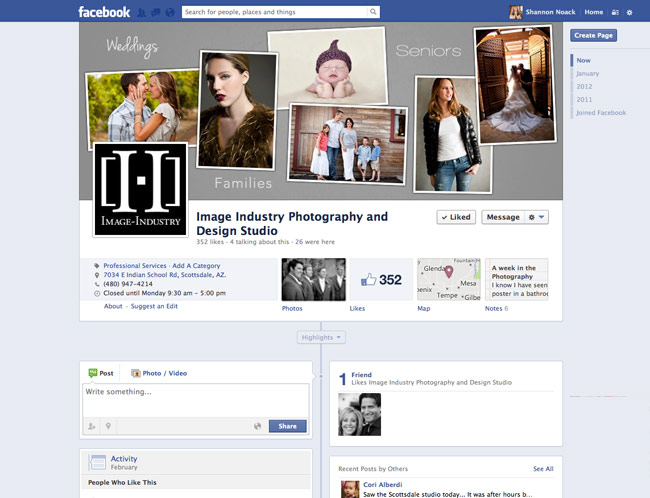Click the Post status icon
Viewport: 650px width, 498px height.
[93, 373]
